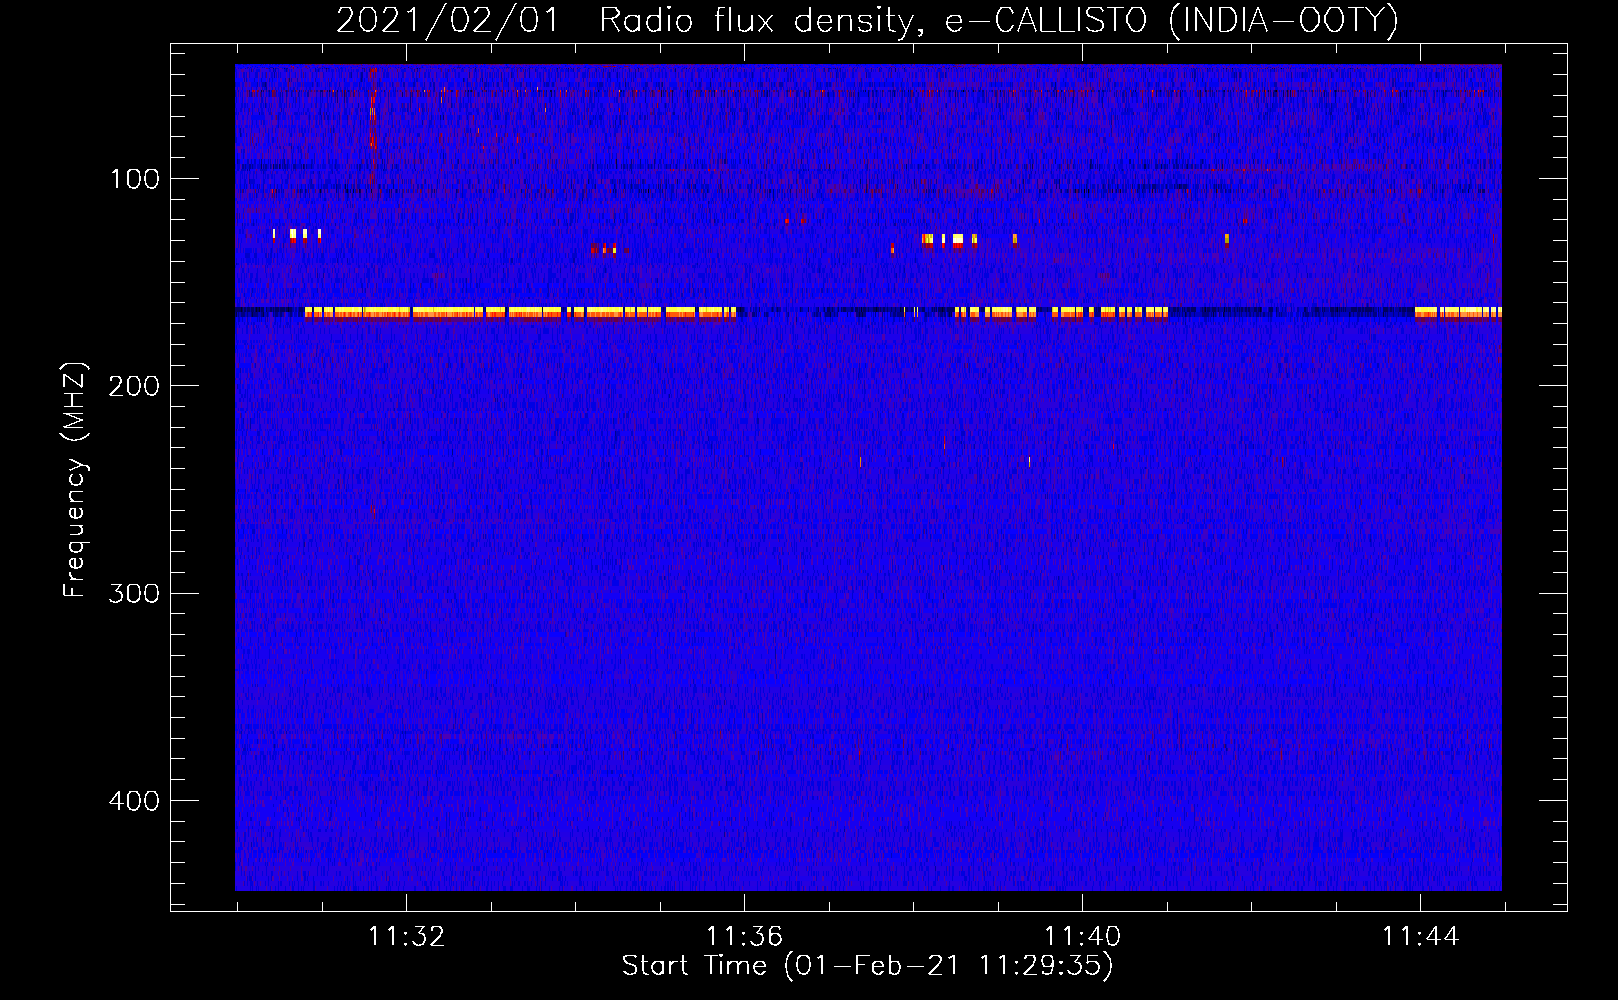Viewport: 1618px width, 1000px height.
Task: Click the 11:32 time tick label
Action: (406, 937)
